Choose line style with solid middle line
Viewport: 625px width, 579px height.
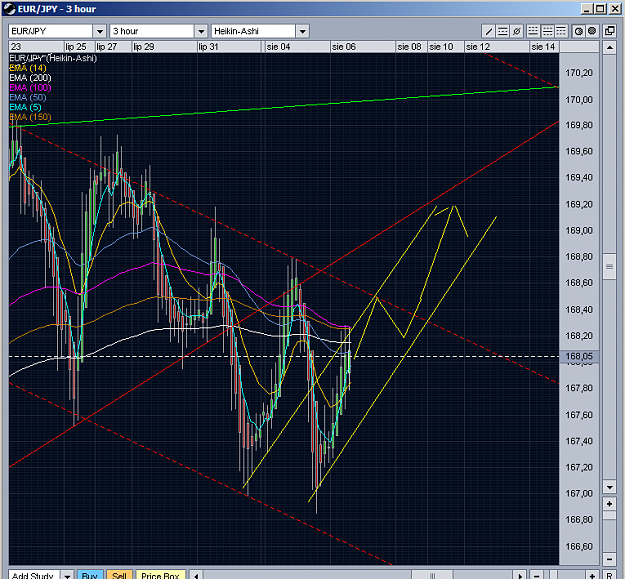click(547, 31)
